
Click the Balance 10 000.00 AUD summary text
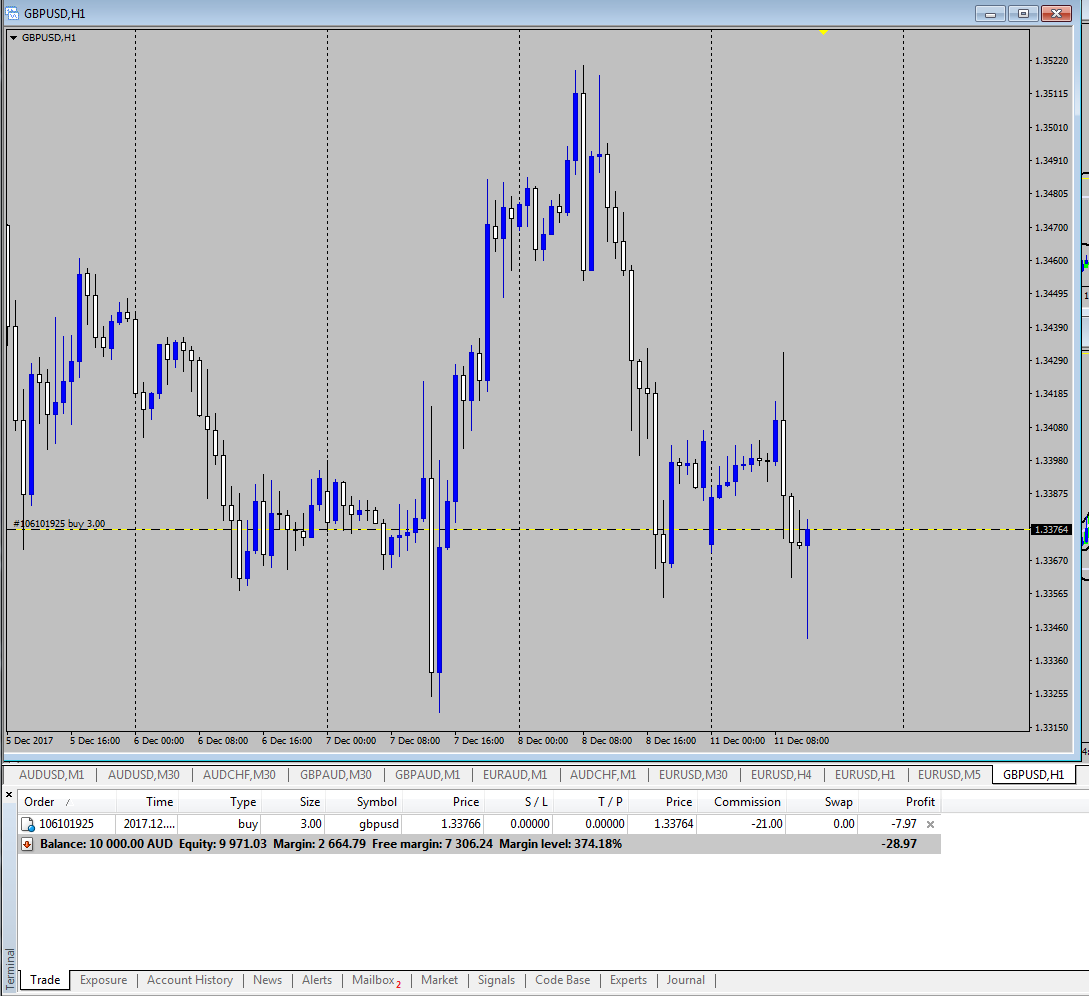coord(106,845)
